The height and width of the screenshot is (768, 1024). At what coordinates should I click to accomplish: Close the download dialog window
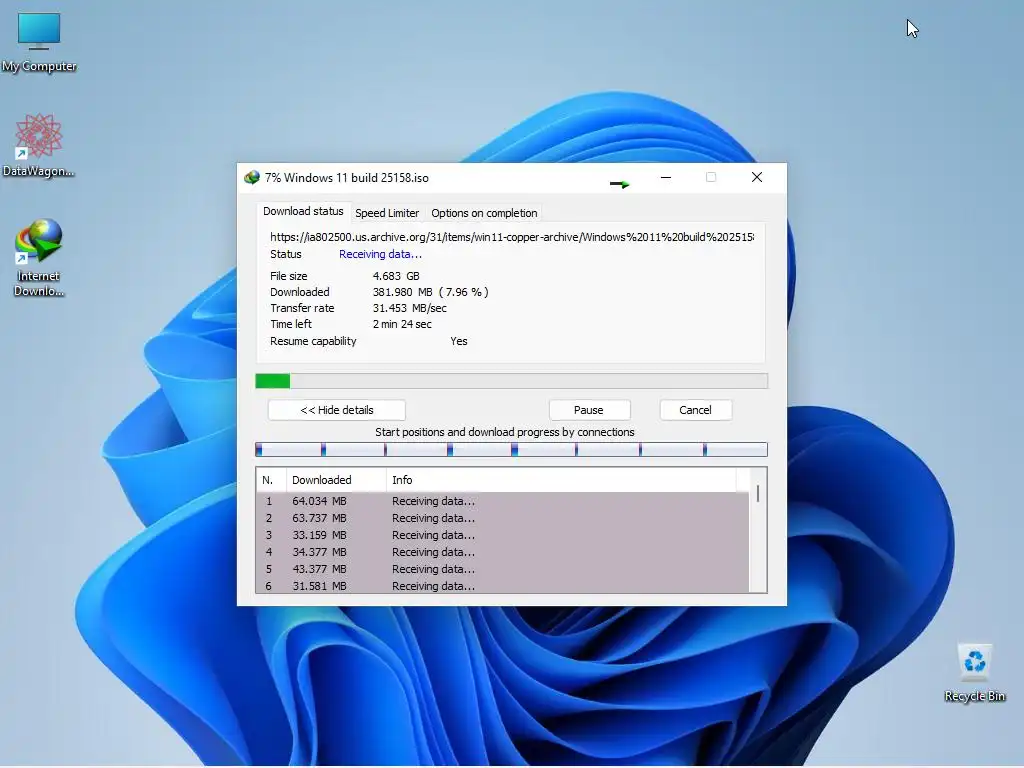tap(757, 178)
